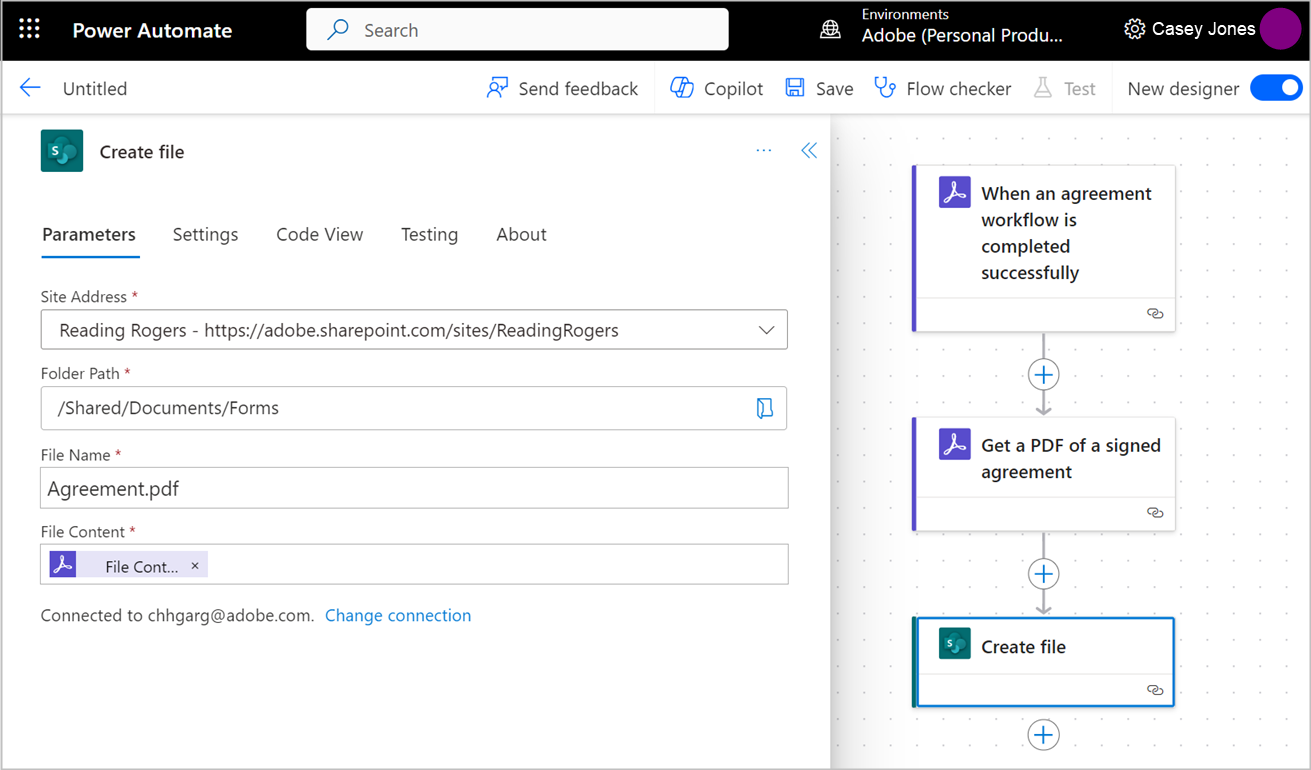The width and height of the screenshot is (1311, 770).
Task: Open the Code View tab
Action: pyautogui.click(x=319, y=235)
